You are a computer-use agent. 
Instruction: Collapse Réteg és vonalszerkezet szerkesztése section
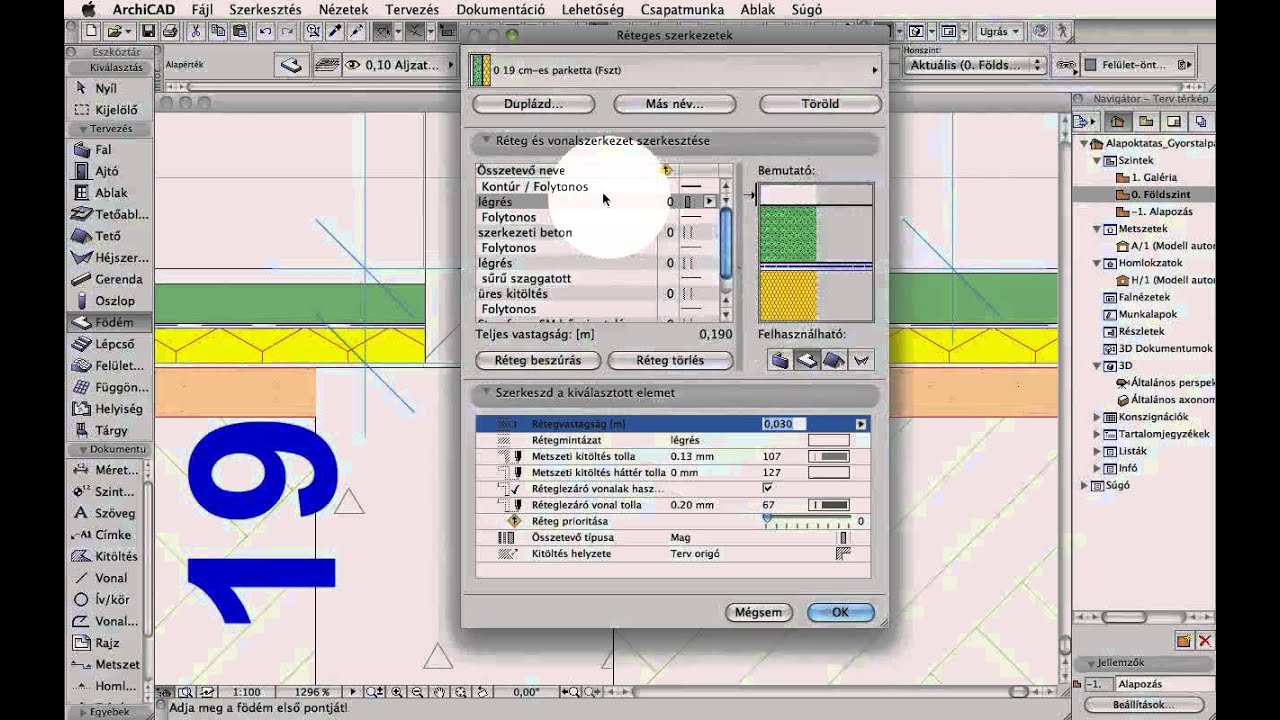(x=486, y=140)
